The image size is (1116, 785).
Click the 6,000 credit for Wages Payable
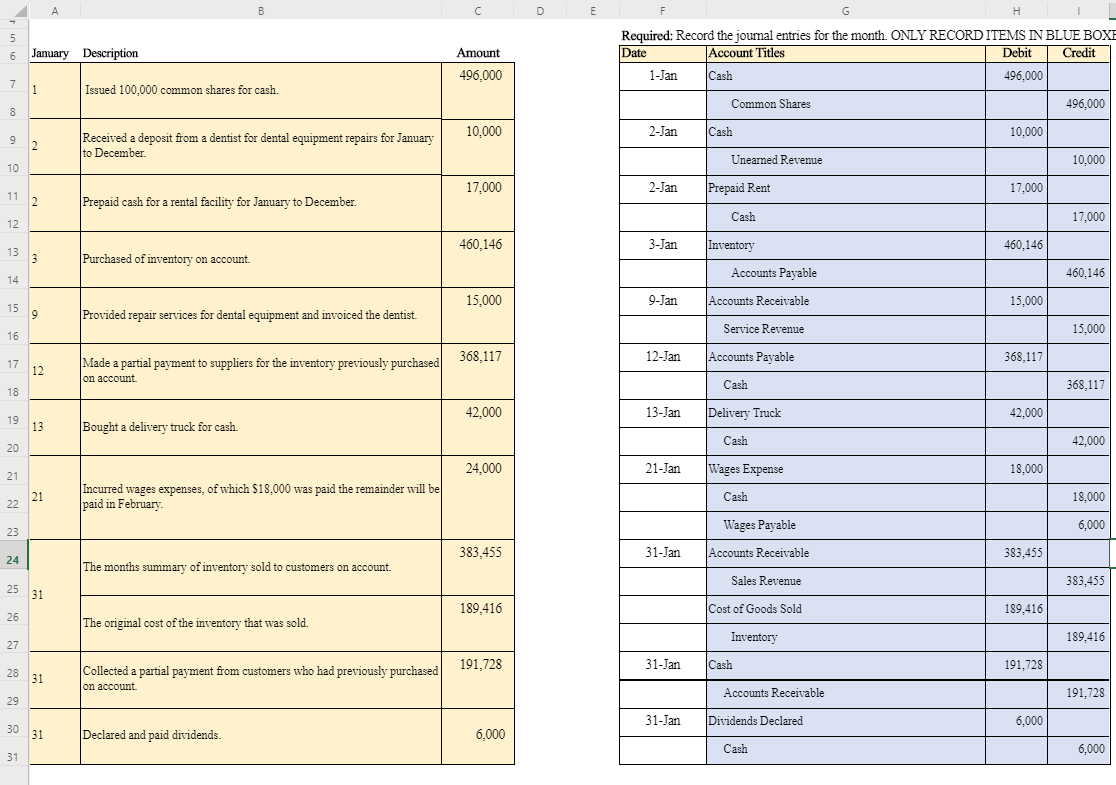[1078, 525]
